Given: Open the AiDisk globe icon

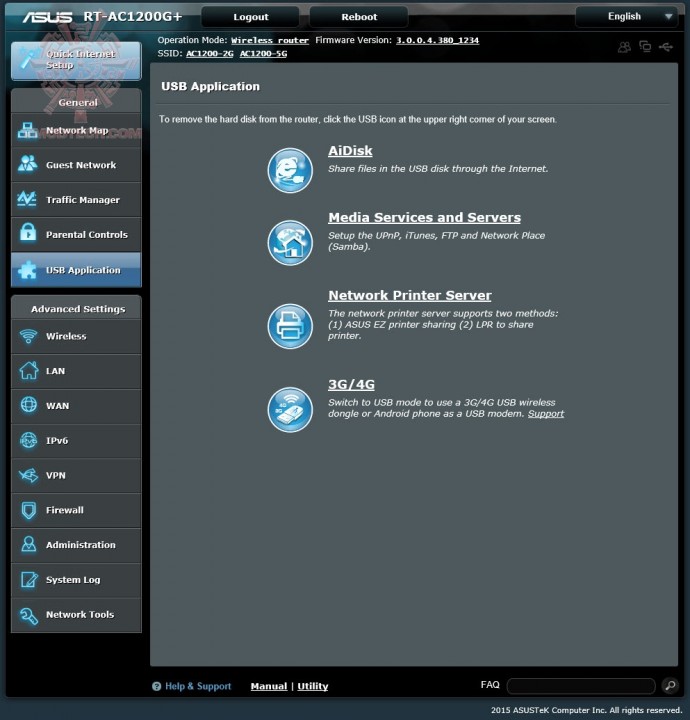Looking at the screenshot, I should (x=290, y=170).
